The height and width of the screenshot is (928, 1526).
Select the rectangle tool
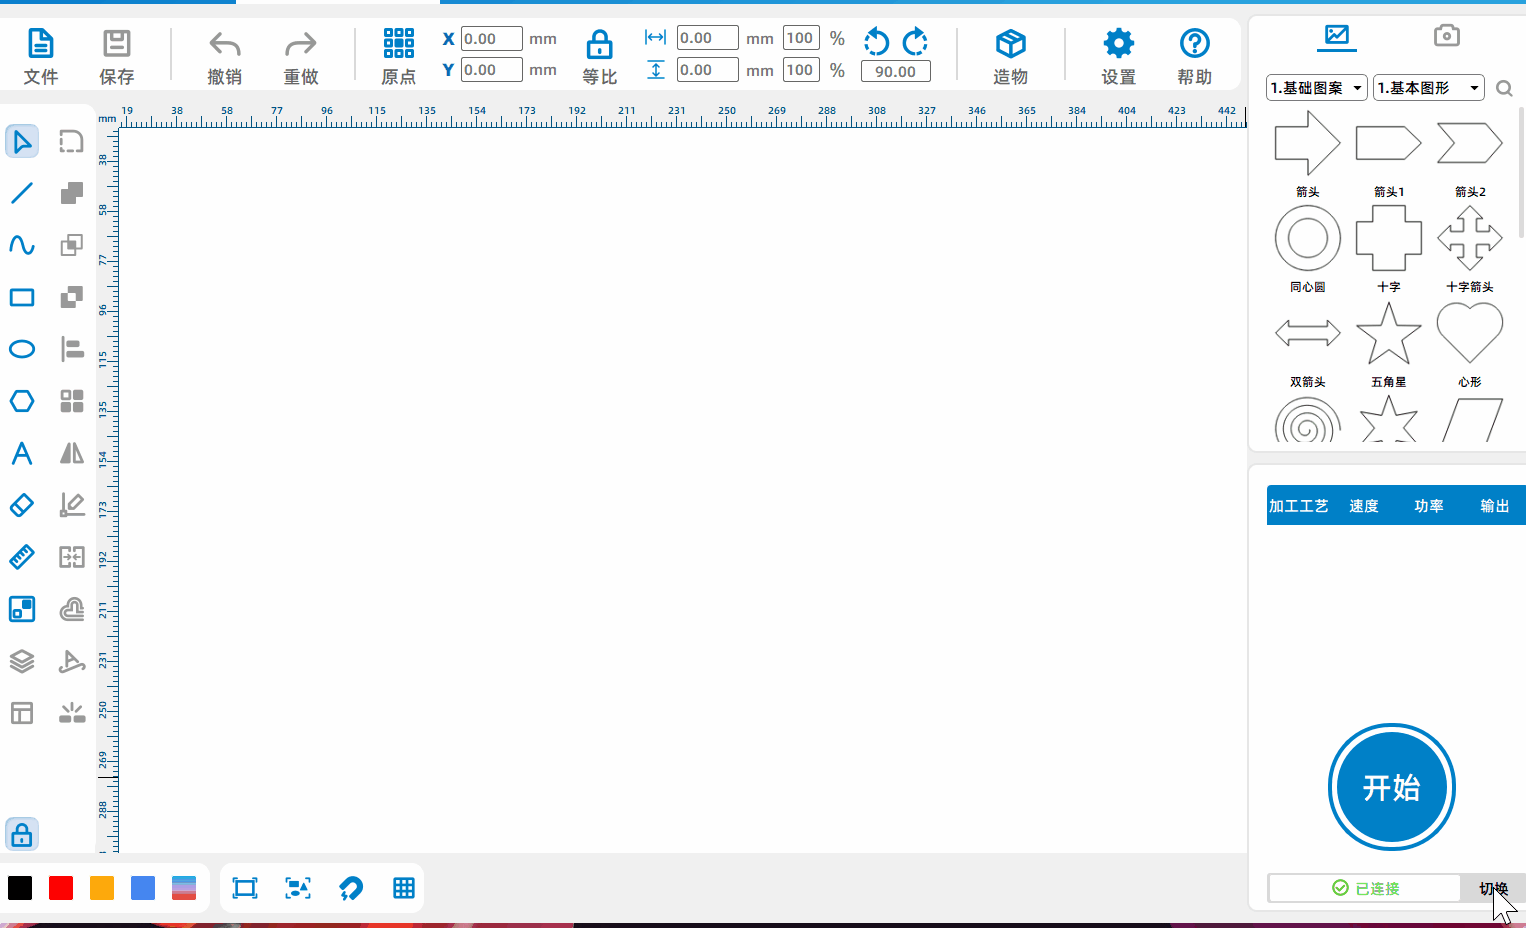22,297
